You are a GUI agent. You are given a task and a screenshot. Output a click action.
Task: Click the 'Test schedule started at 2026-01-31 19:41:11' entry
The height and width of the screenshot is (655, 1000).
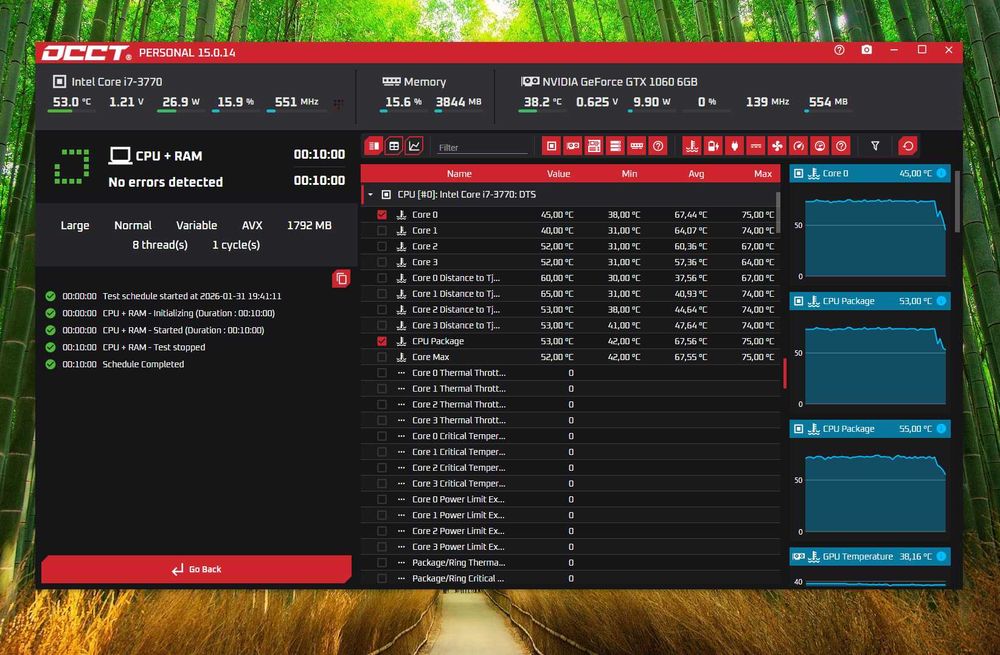coord(191,296)
